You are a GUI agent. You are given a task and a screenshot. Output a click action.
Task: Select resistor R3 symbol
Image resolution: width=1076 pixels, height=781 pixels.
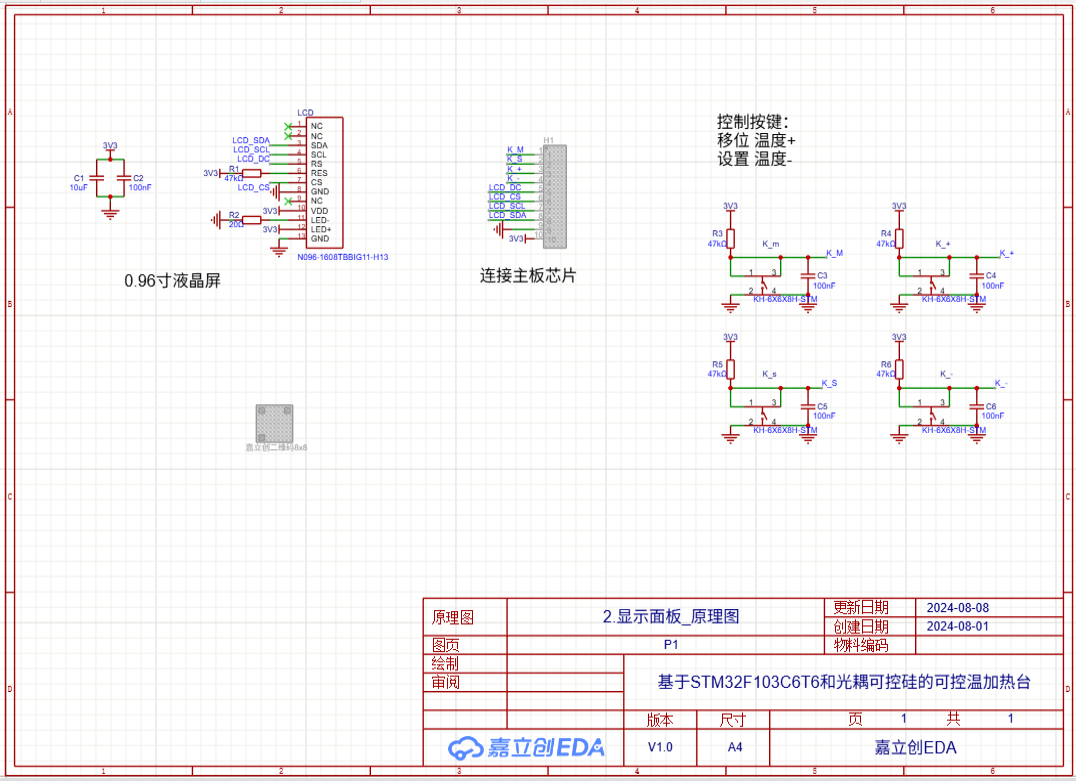730,238
